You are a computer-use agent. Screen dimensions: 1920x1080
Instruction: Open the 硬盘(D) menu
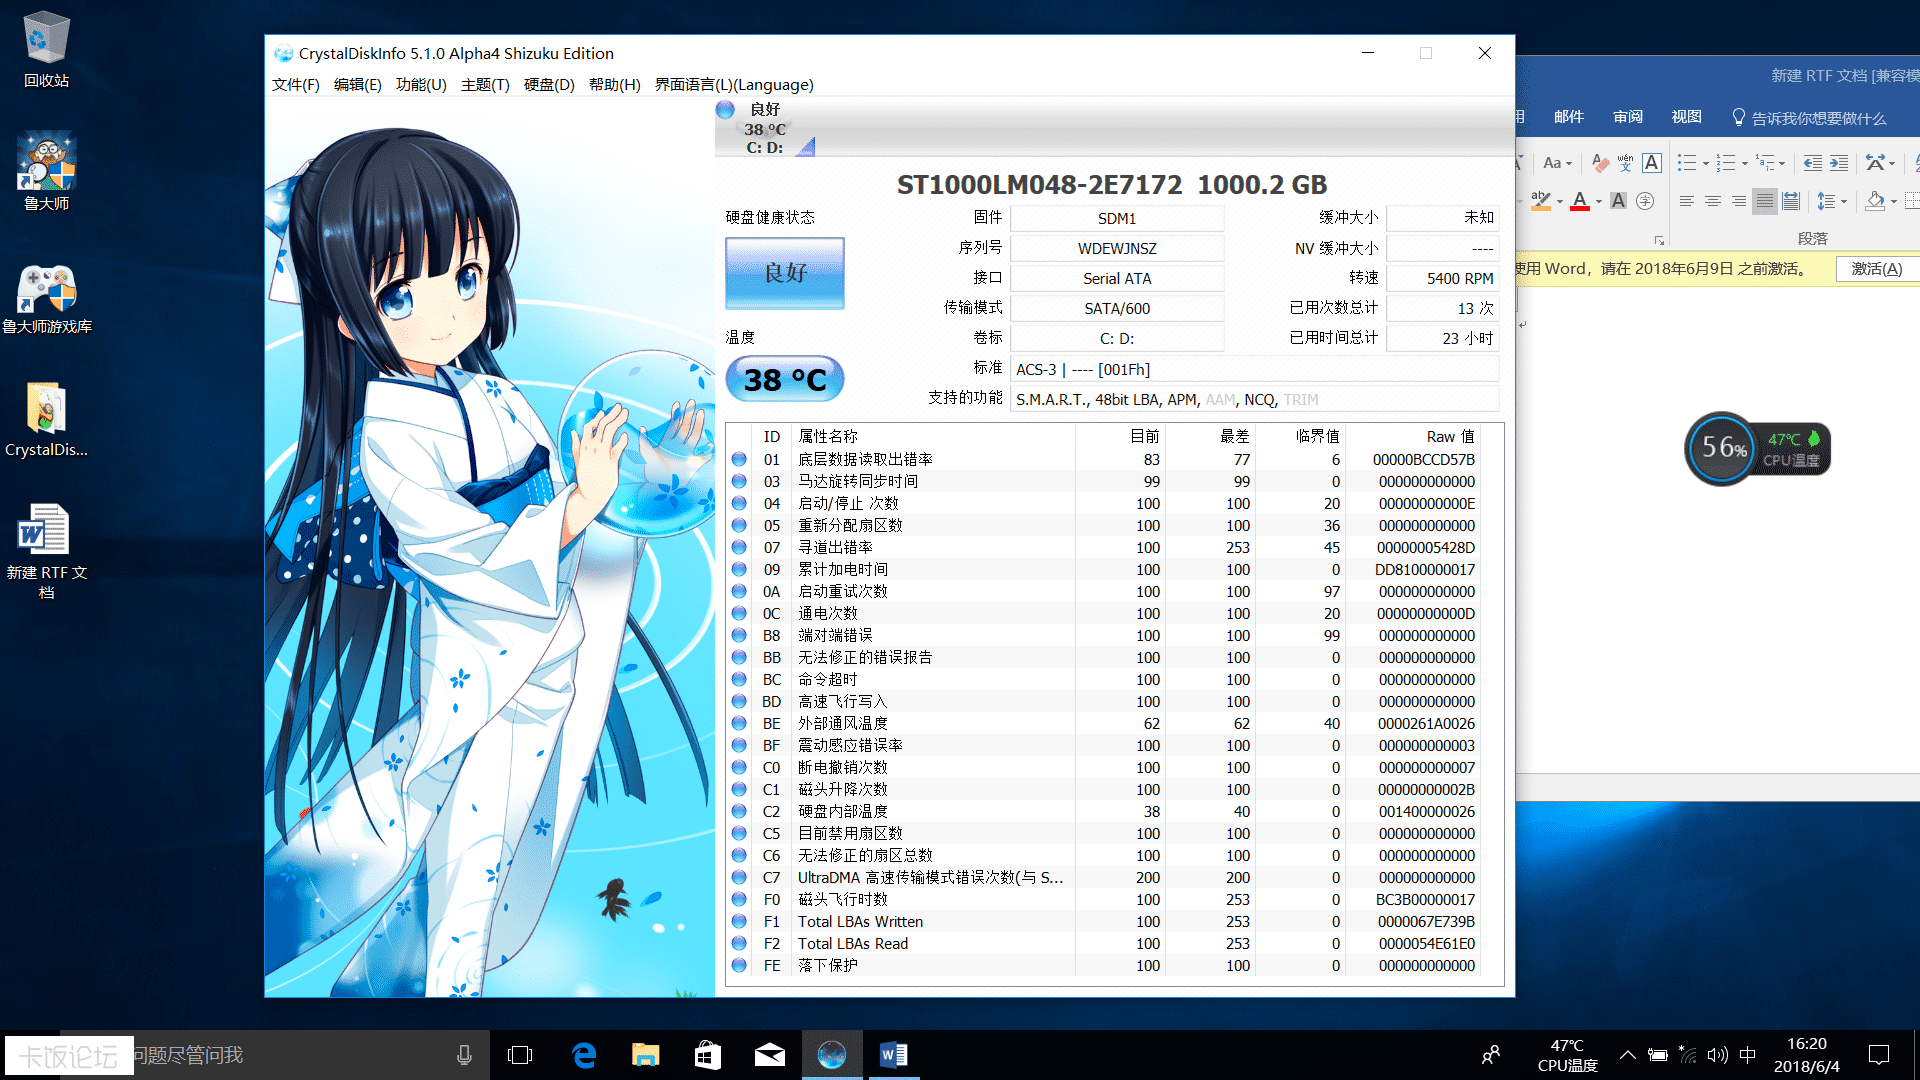point(549,85)
